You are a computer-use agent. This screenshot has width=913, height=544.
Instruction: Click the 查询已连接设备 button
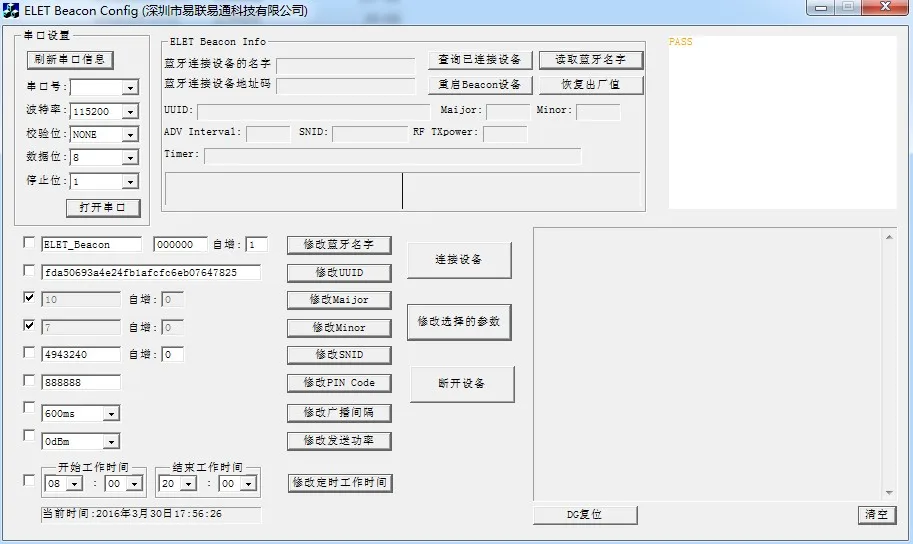(480, 60)
